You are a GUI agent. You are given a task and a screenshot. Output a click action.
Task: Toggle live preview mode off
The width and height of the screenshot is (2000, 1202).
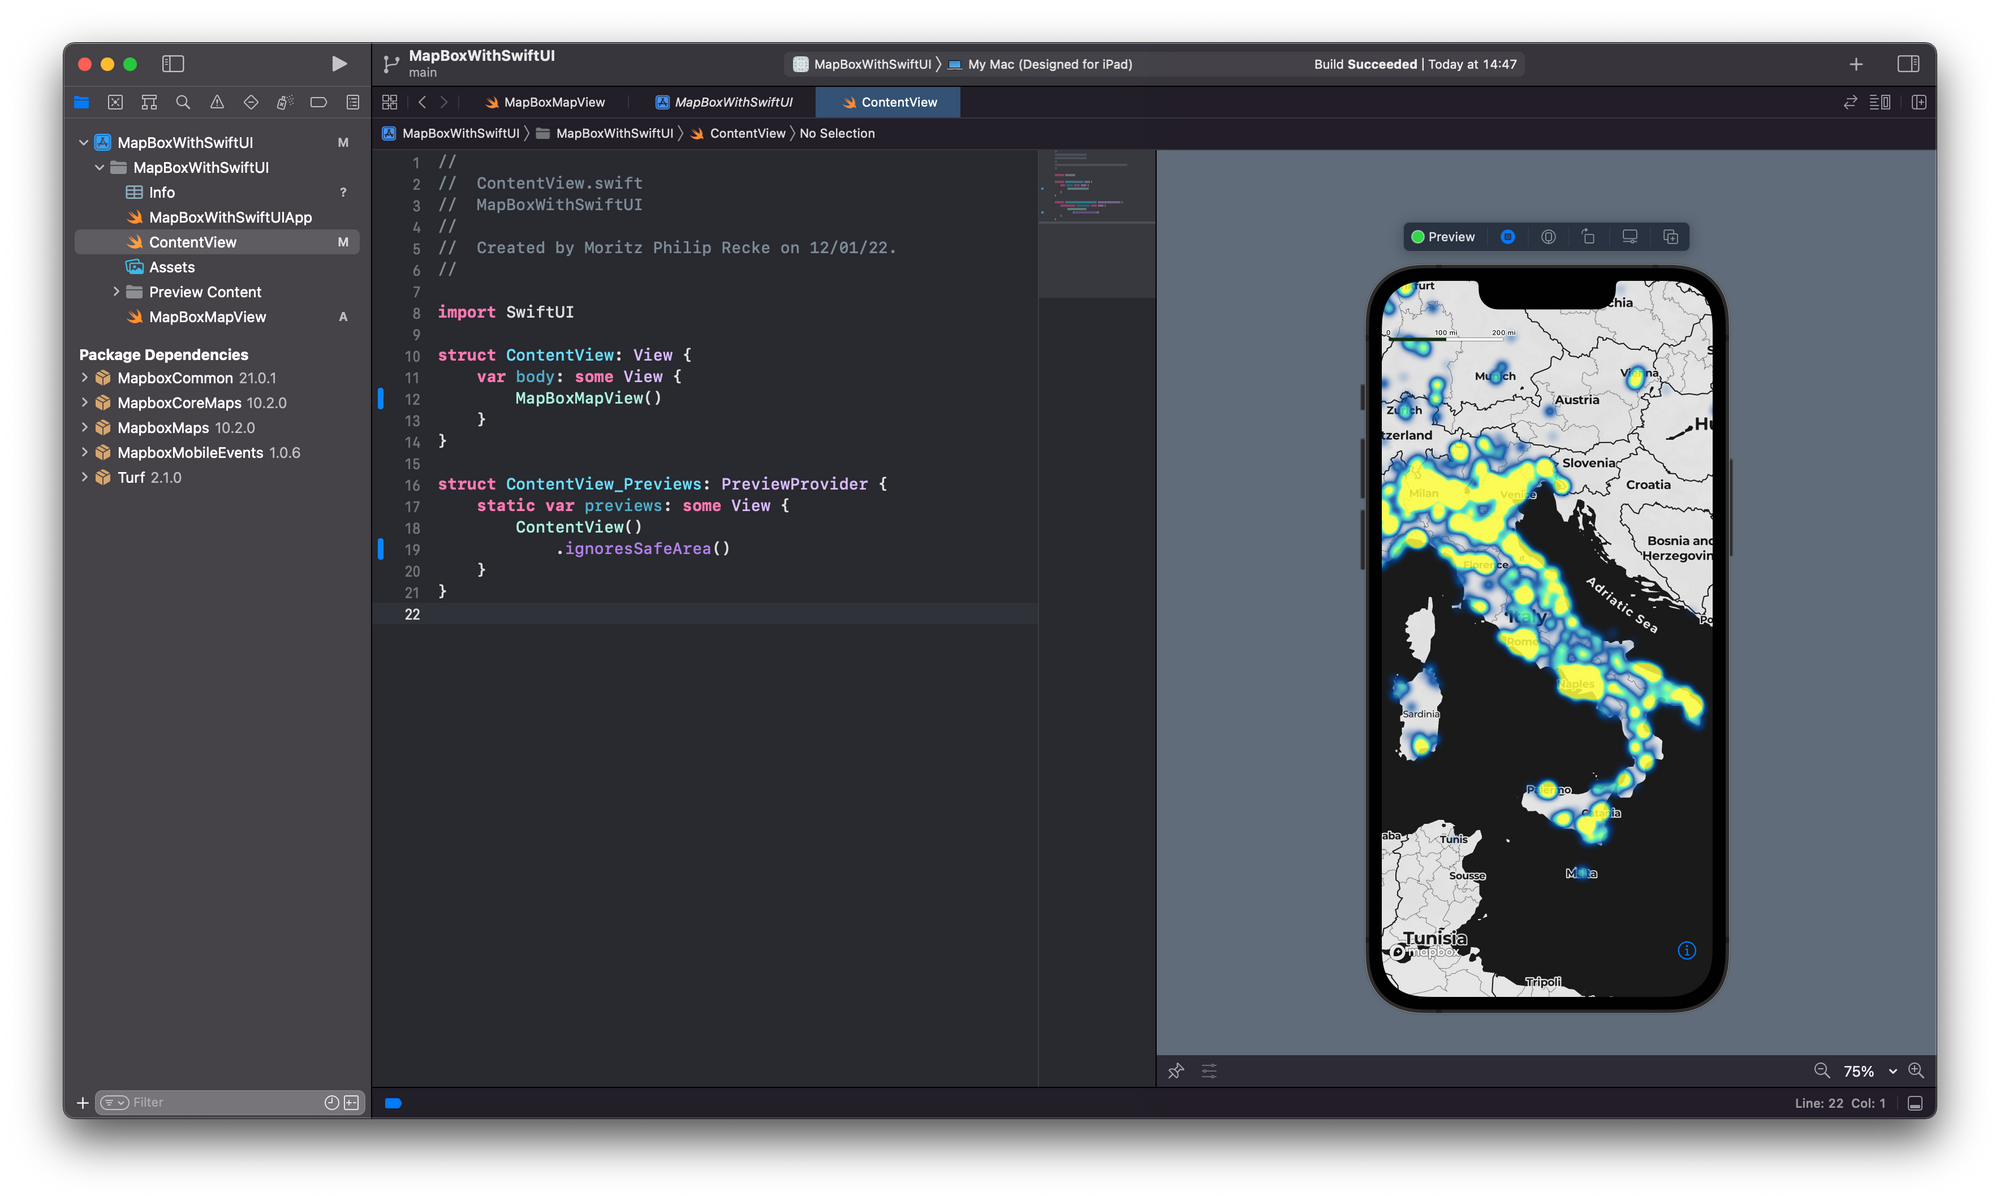[1507, 237]
